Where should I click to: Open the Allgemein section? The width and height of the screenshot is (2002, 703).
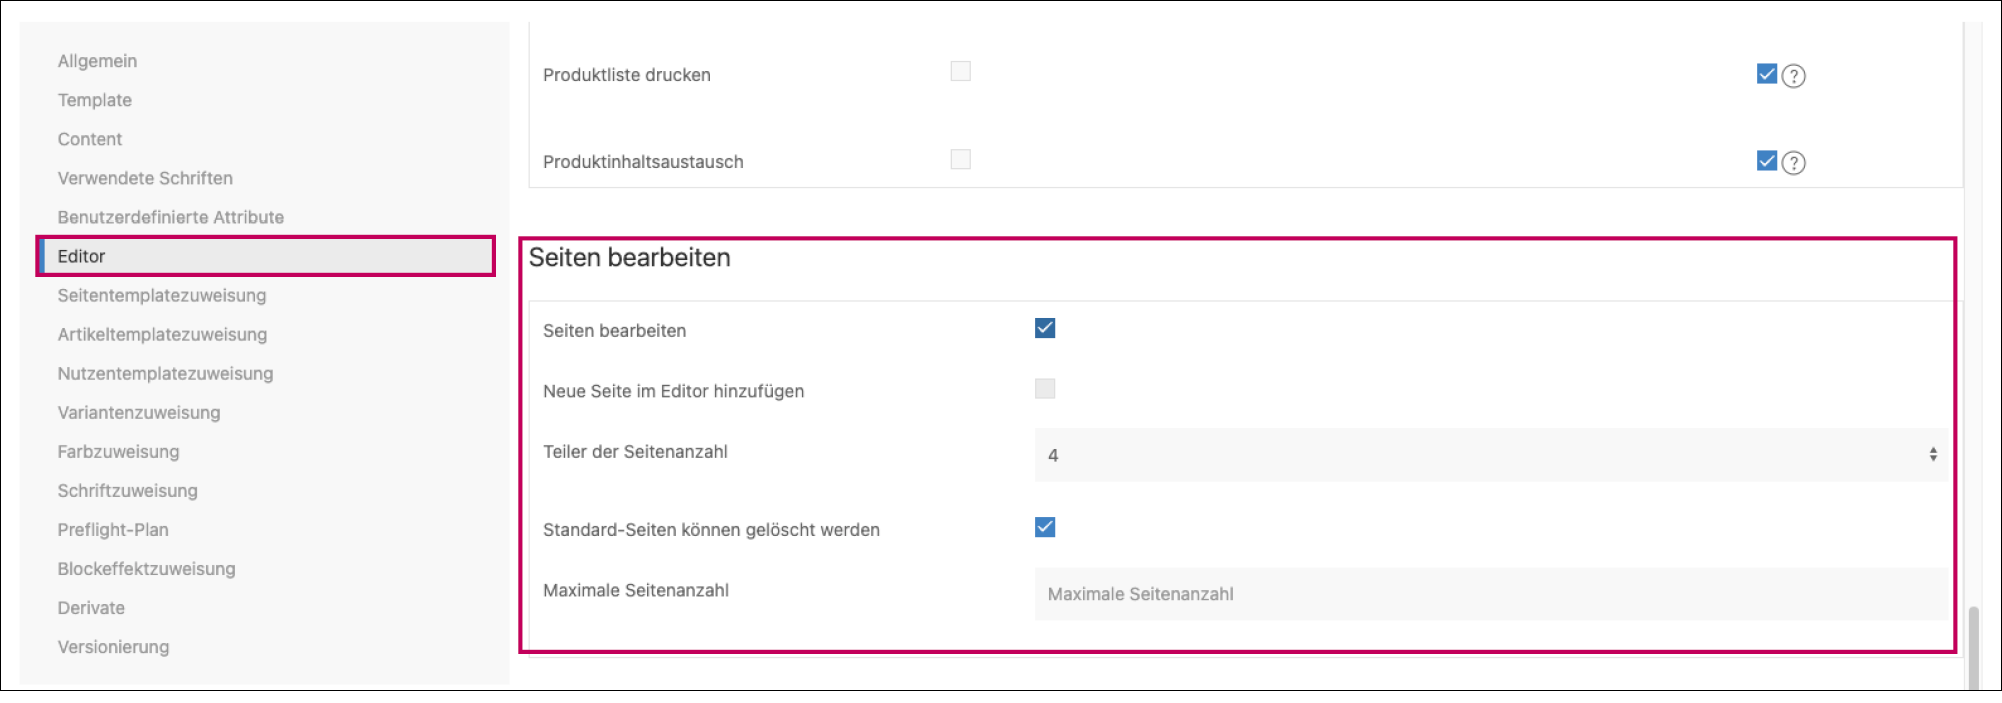coord(97,61)
